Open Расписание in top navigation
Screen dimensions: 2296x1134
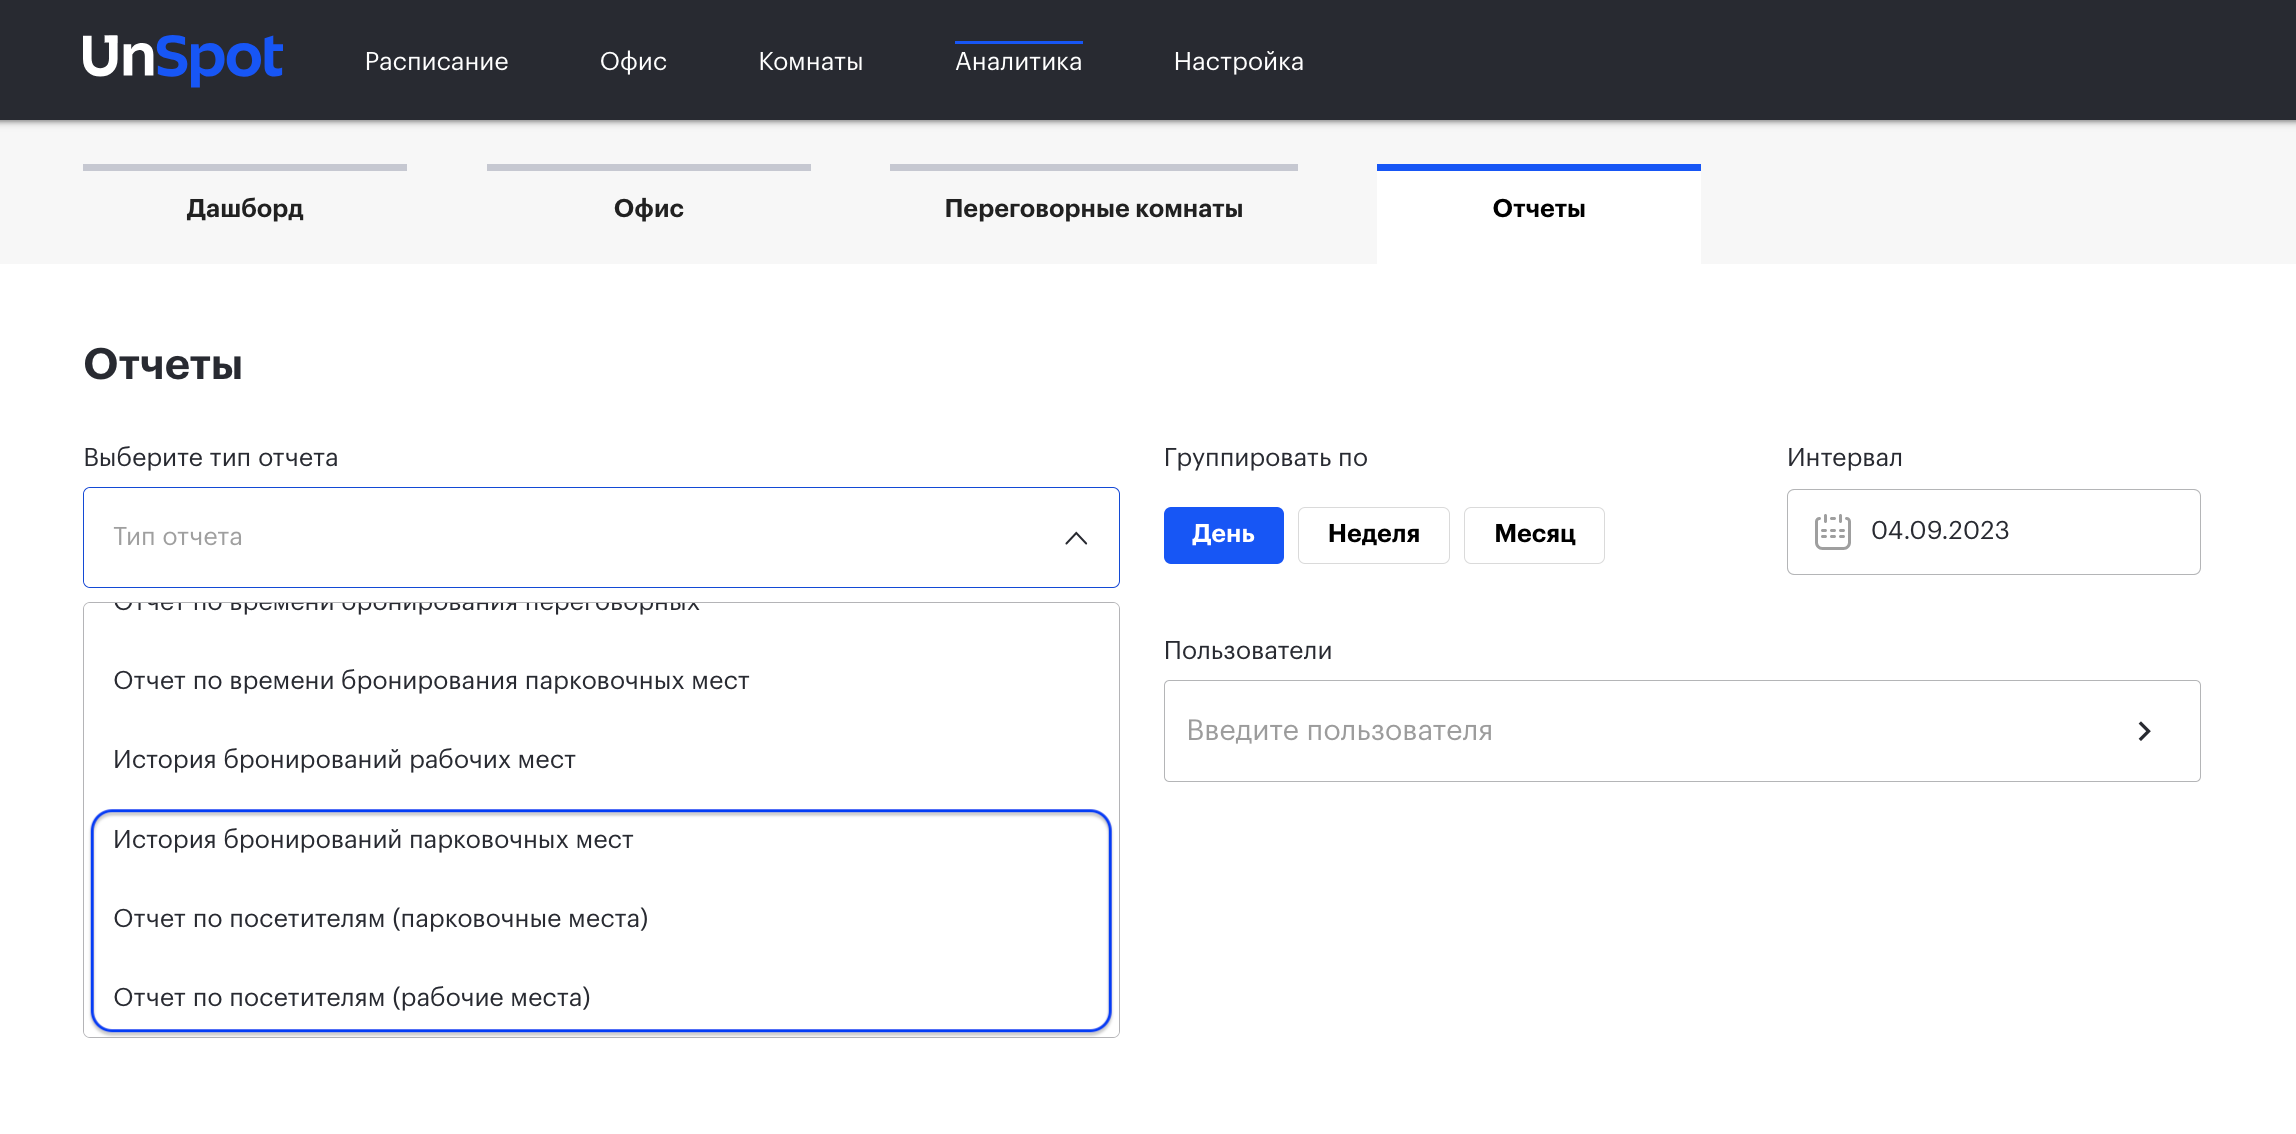pyautogui.click(x=436, y=61)
